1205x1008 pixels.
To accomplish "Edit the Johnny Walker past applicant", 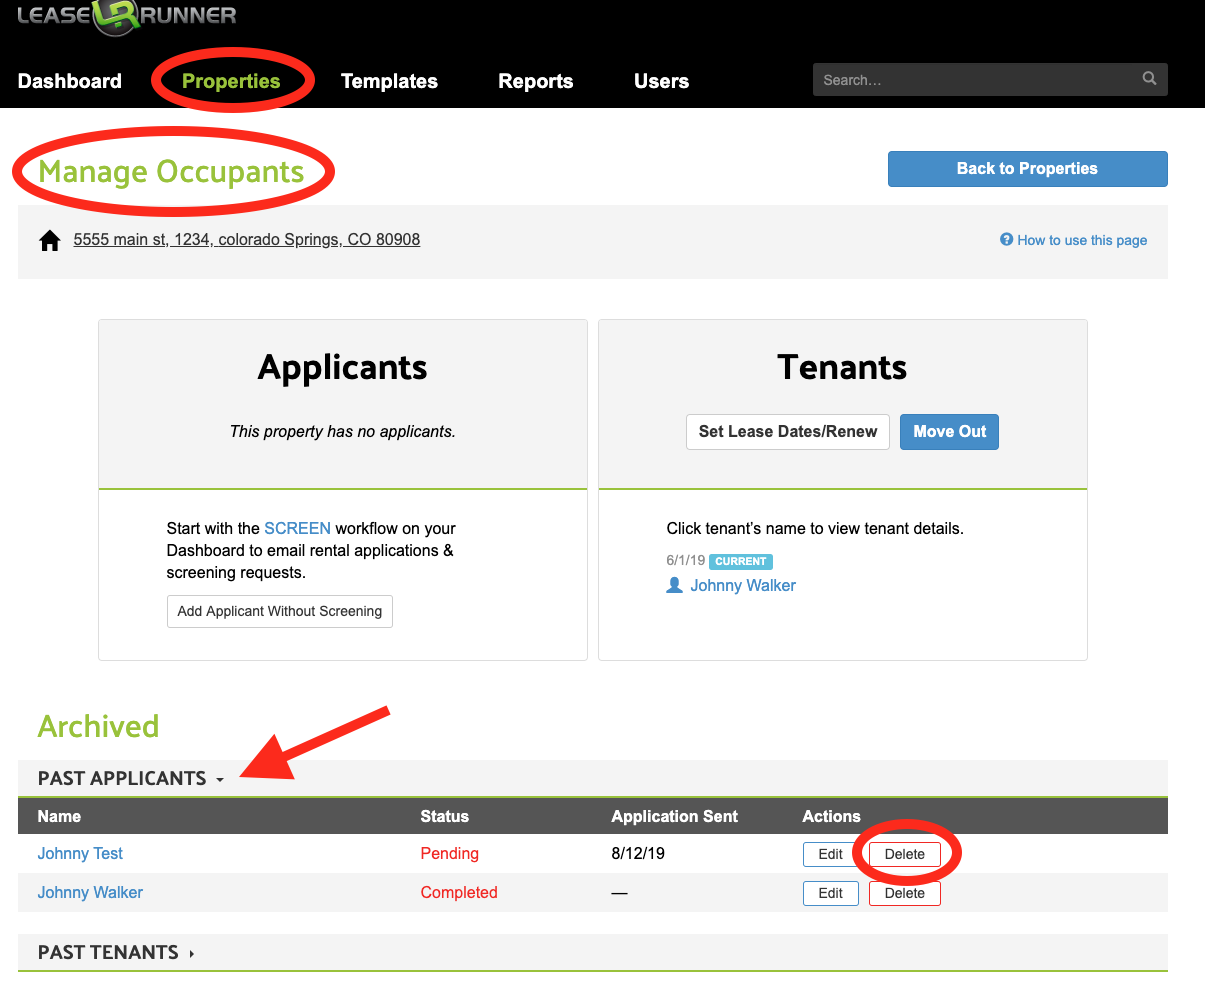I will tap(830, 894).
